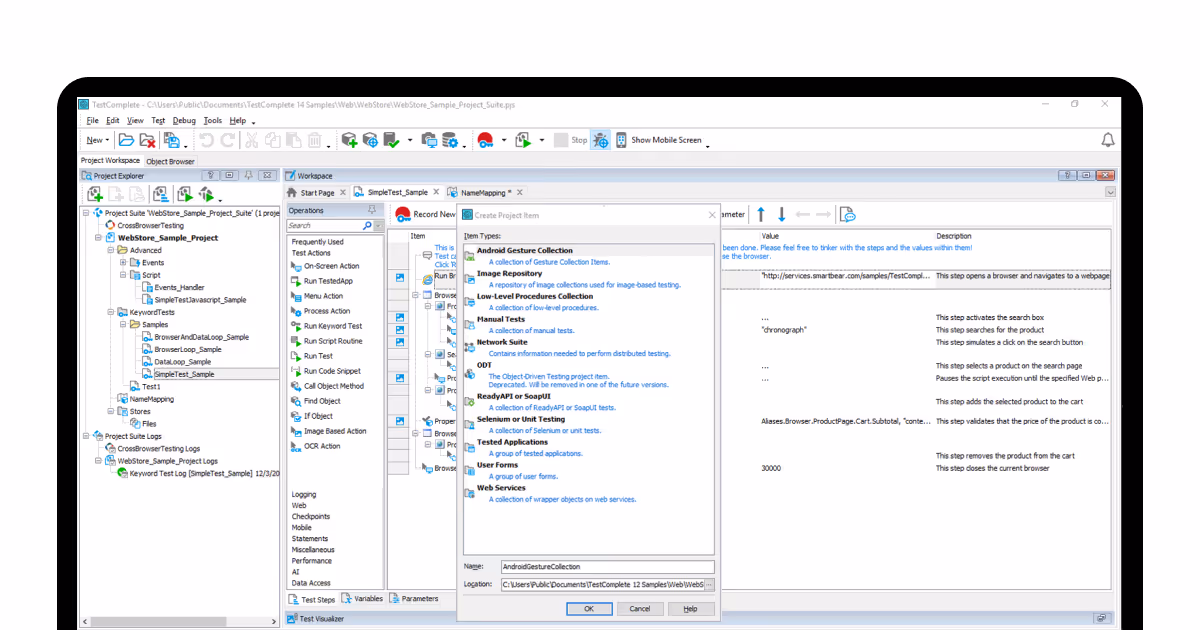
Task: Open the New dropdown in toolbar
Action: point(97,140)
